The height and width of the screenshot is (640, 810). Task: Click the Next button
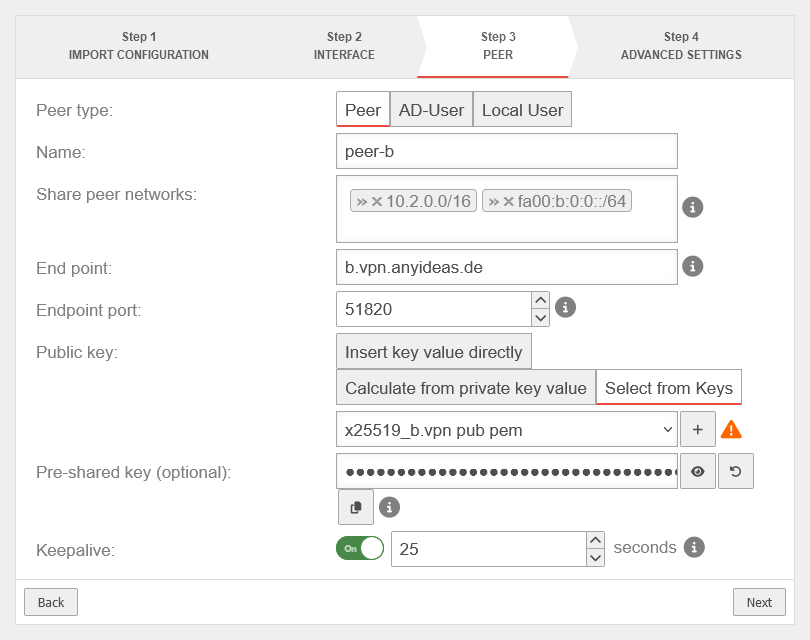tap(759, 602)
